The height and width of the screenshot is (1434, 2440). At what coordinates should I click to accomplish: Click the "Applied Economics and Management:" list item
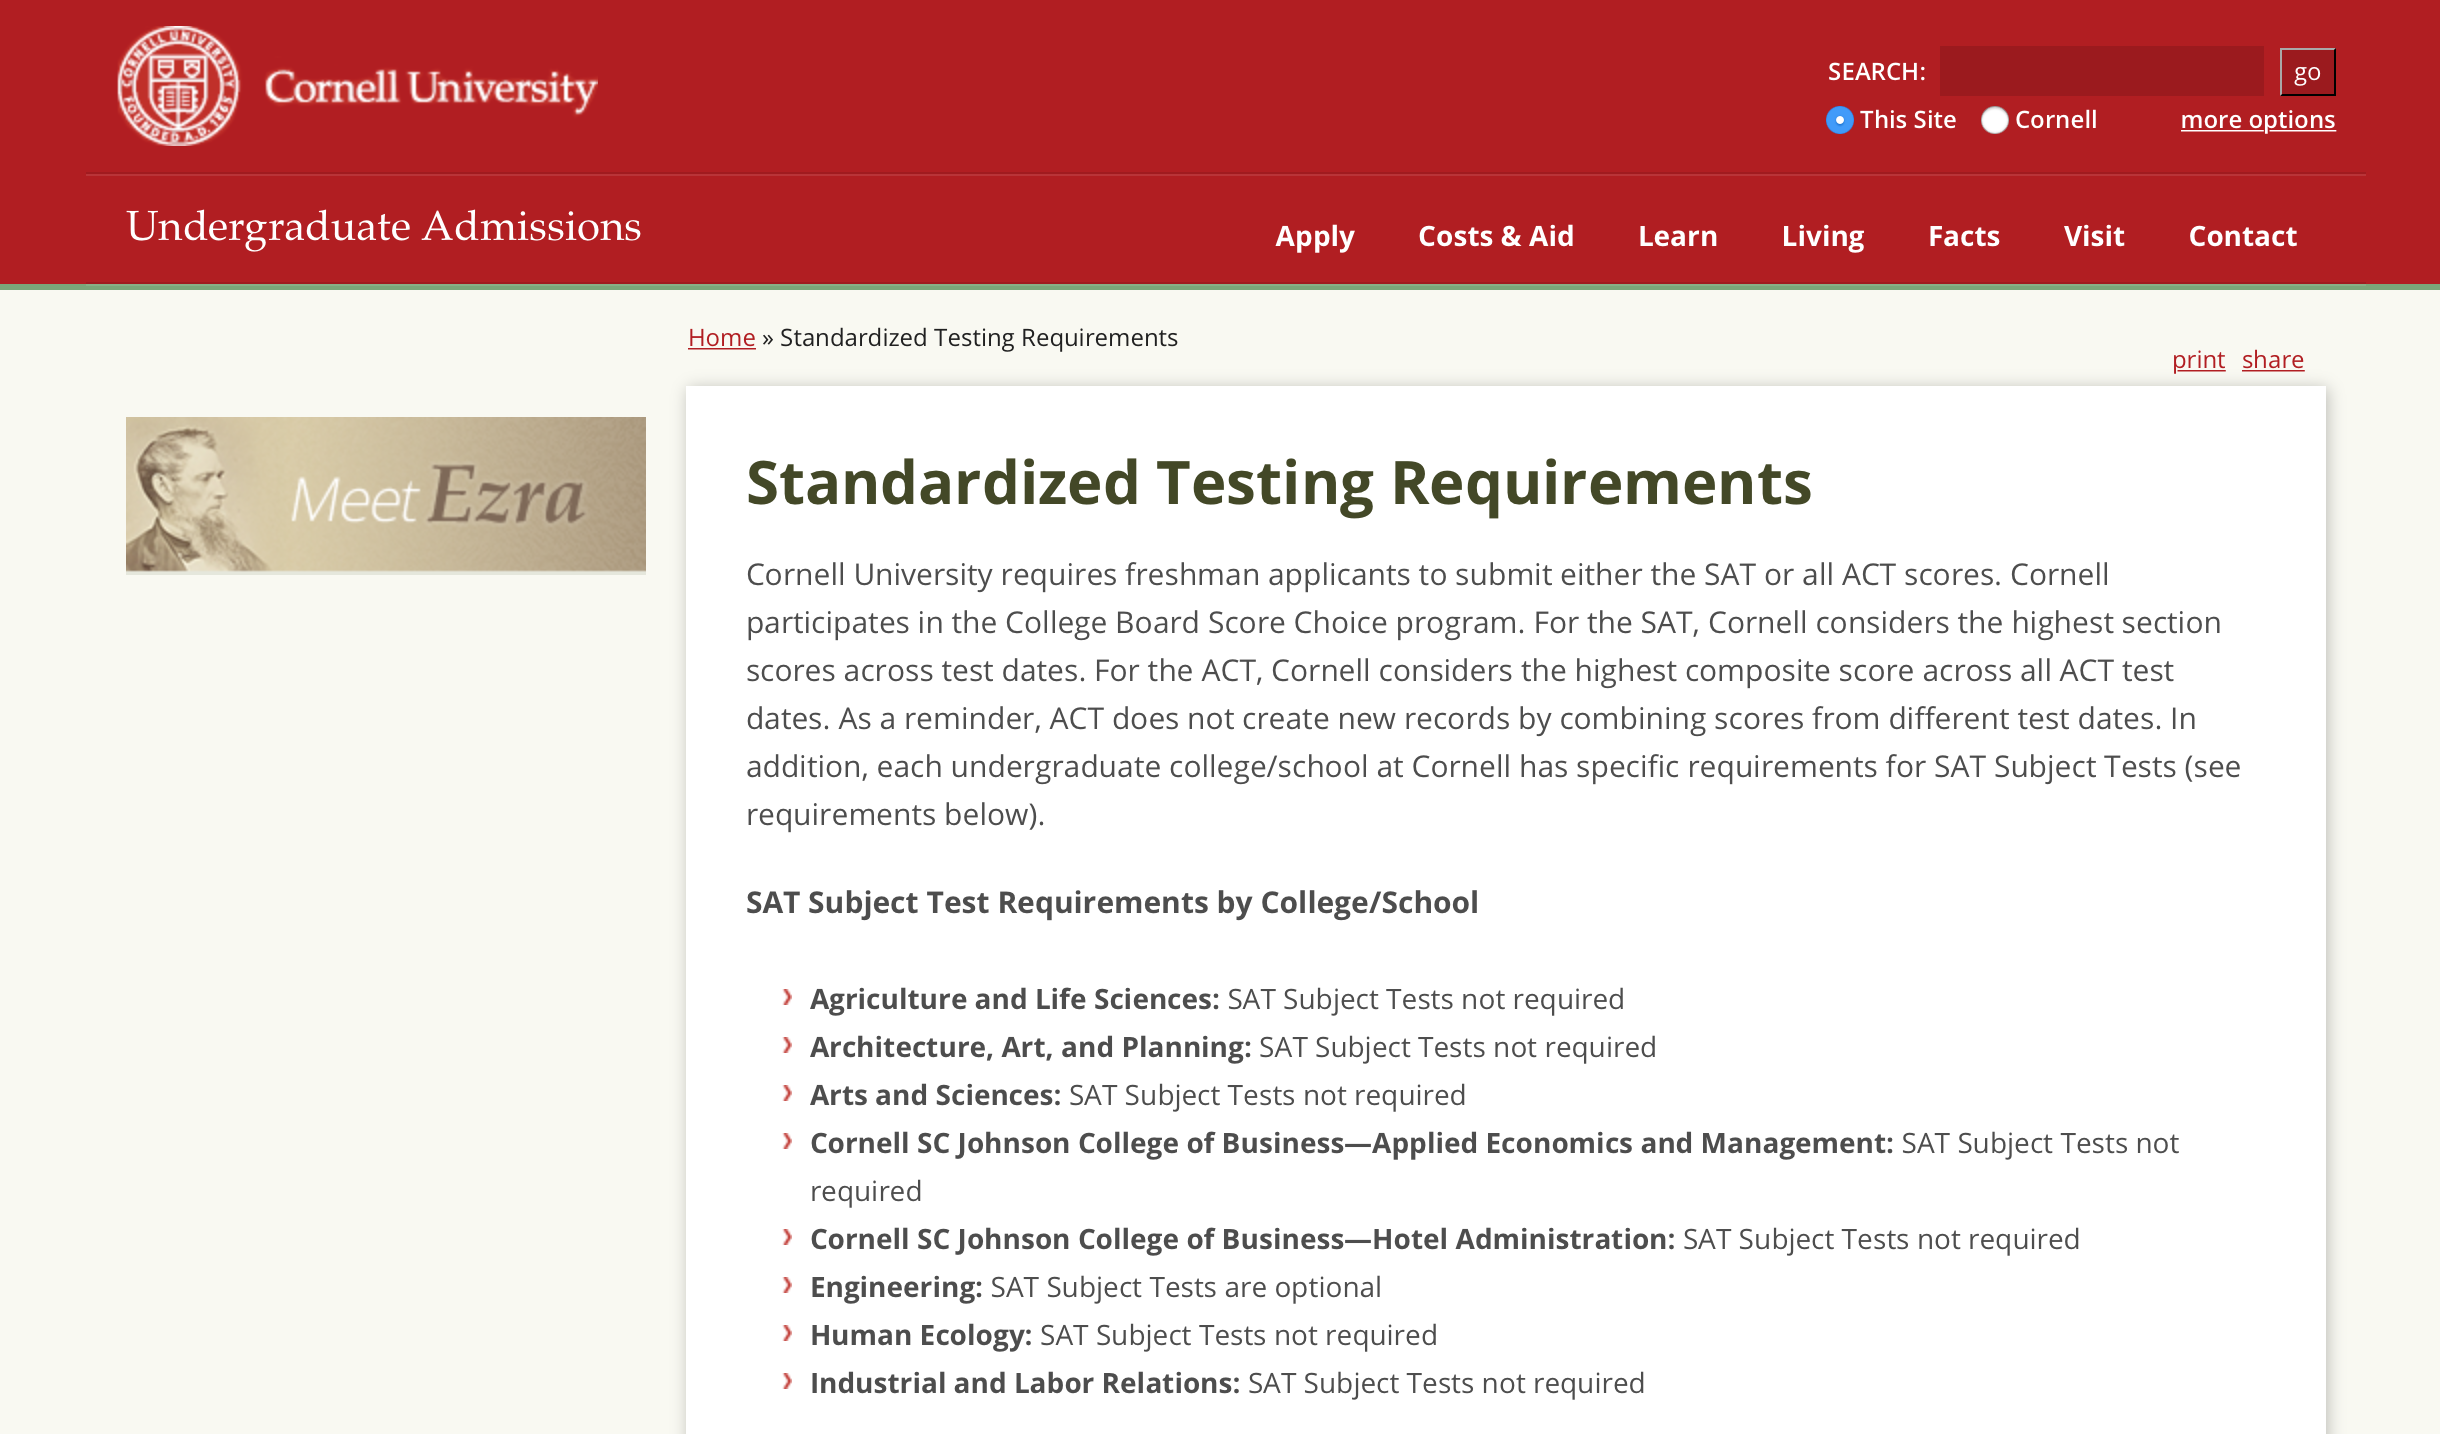(1494, 1167)
